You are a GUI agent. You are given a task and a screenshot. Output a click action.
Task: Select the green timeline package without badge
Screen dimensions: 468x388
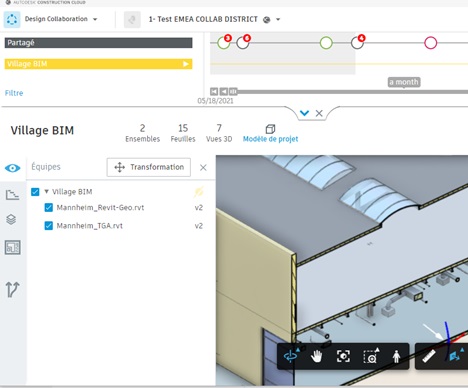coord(326,43)
